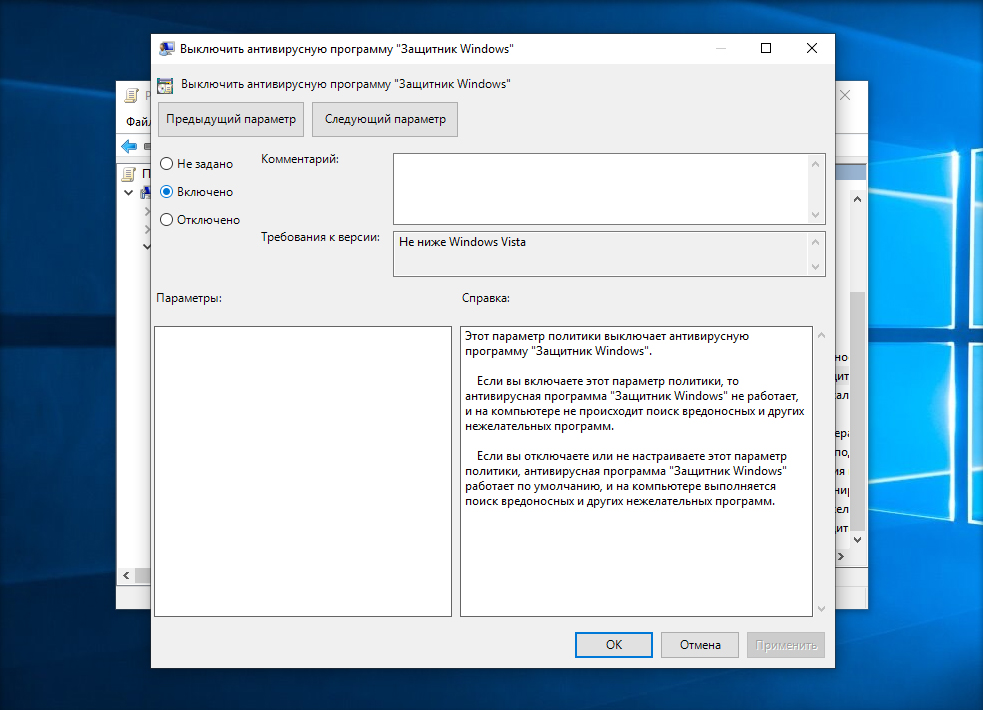Open the "Фай" menu in the editor window
Viewport: 983px width, 710px height.
[x=138, y=122]
